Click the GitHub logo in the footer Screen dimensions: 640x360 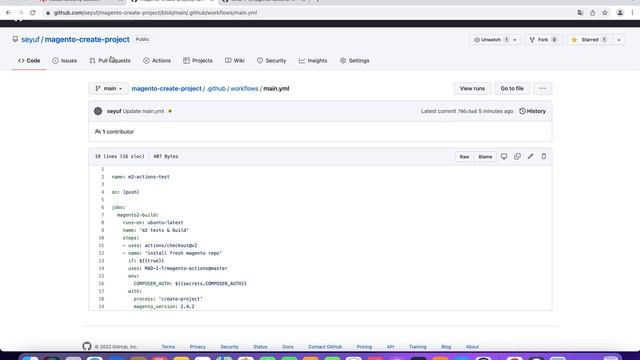coord(87,347)
